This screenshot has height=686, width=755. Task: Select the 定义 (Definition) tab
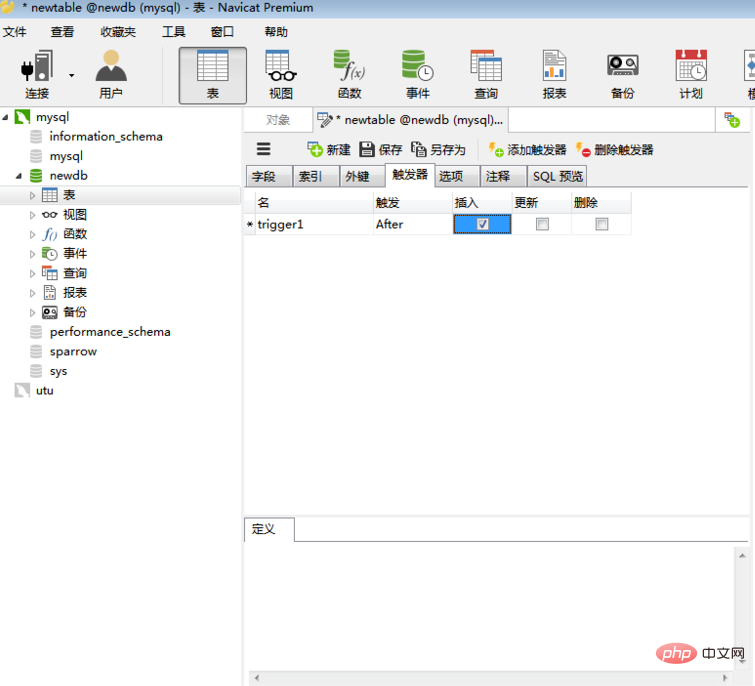click(x=269, y=530)
